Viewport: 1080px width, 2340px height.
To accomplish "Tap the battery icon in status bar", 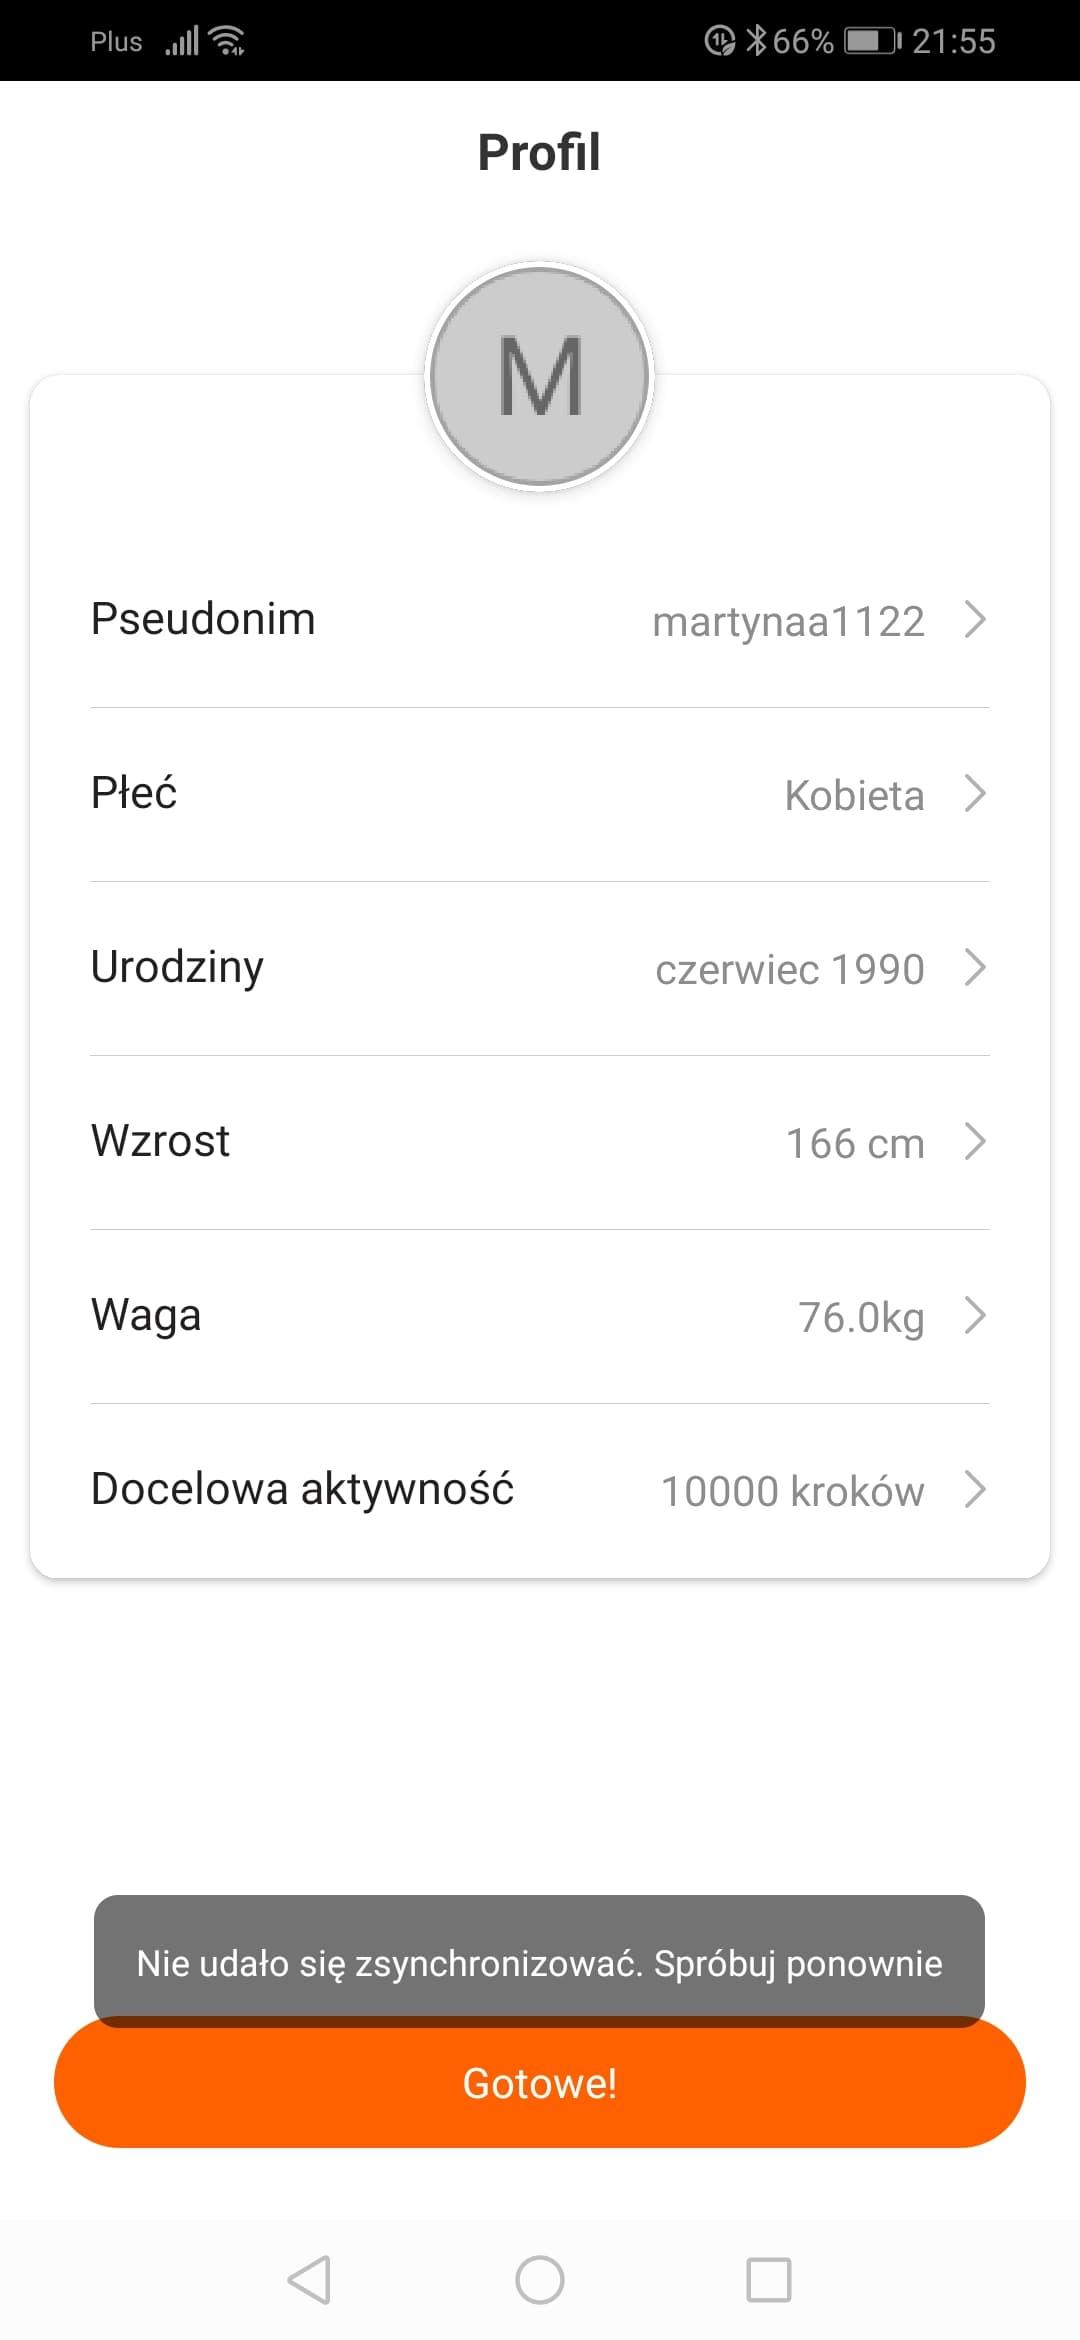I will [x=873, y=41].
